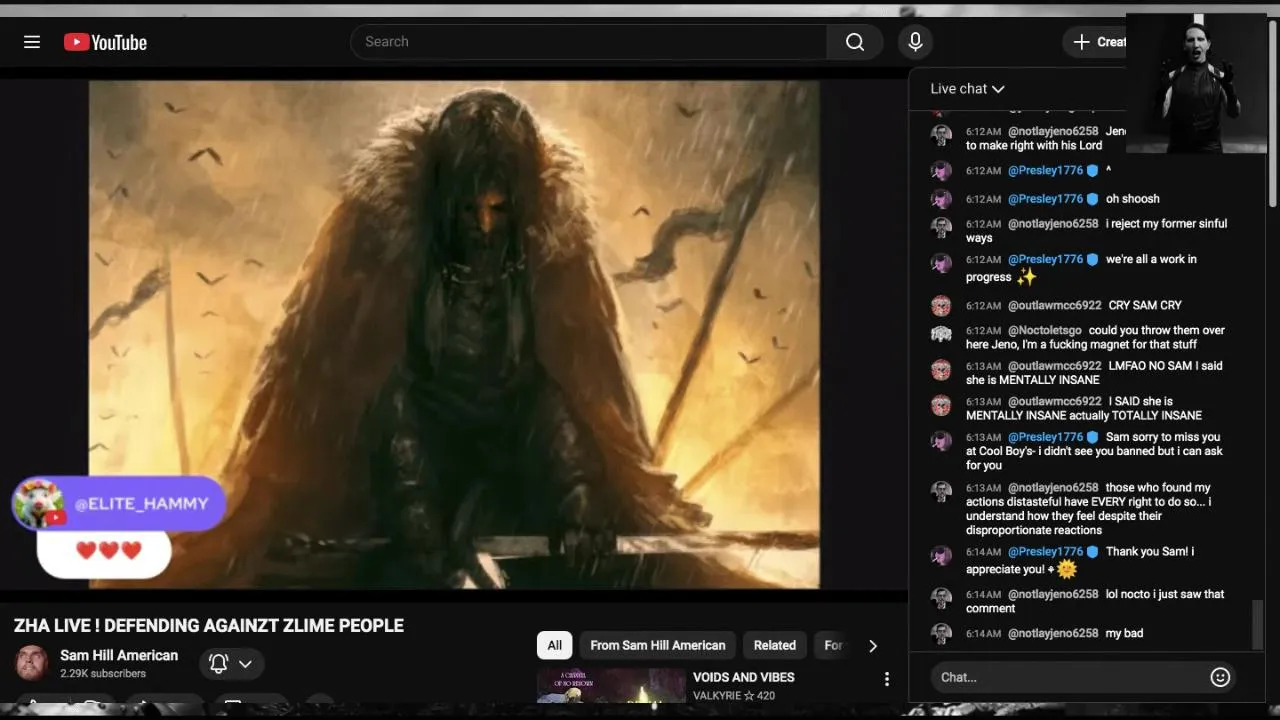The height and width of the screenshot is (720, 1280).
Task: Click the search magnifier button
Action: (x=855, y=42)
